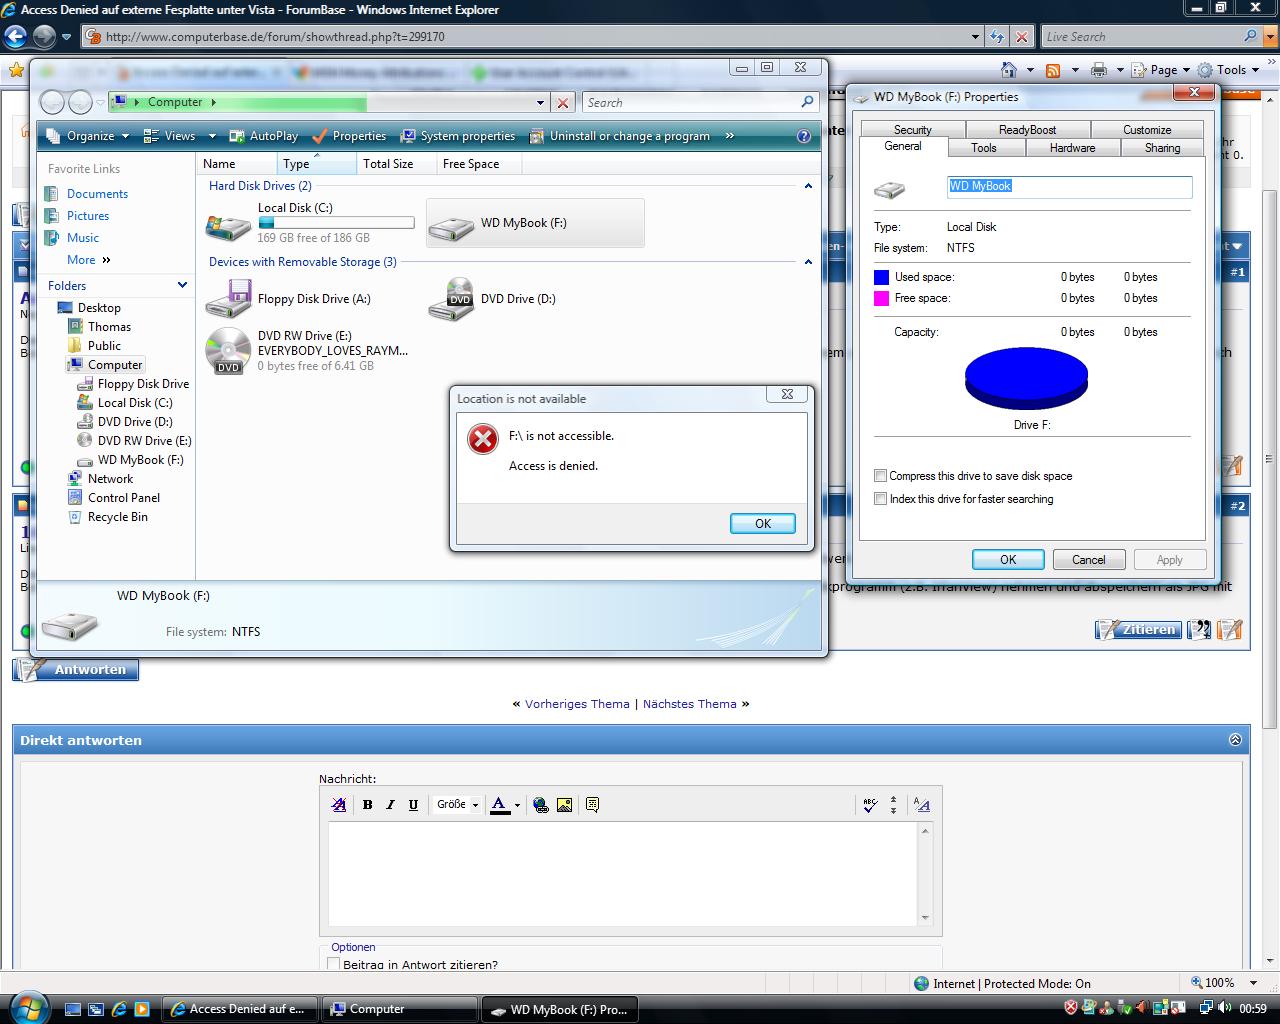Select the WD MyBook (F:) drive tile
This screenshot has height=1024, width=1280.
[535, 223]
